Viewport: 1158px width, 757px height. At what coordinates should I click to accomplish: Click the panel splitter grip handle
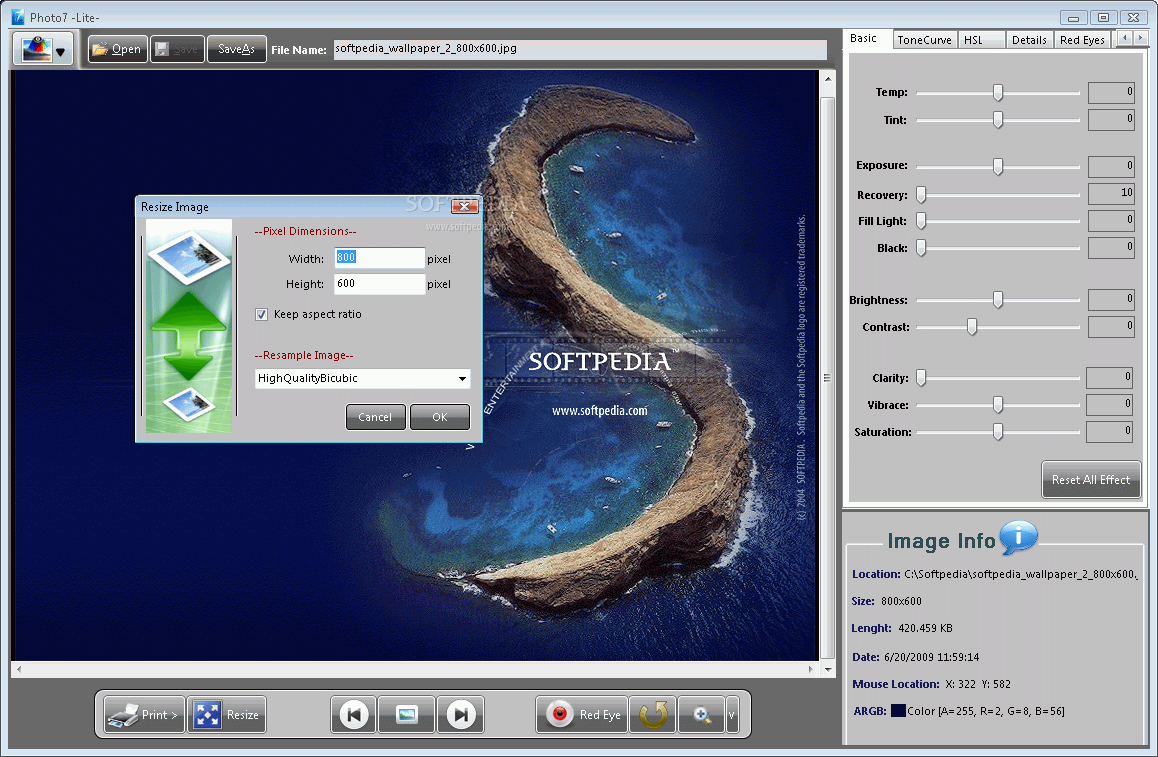tap(827, 377)
